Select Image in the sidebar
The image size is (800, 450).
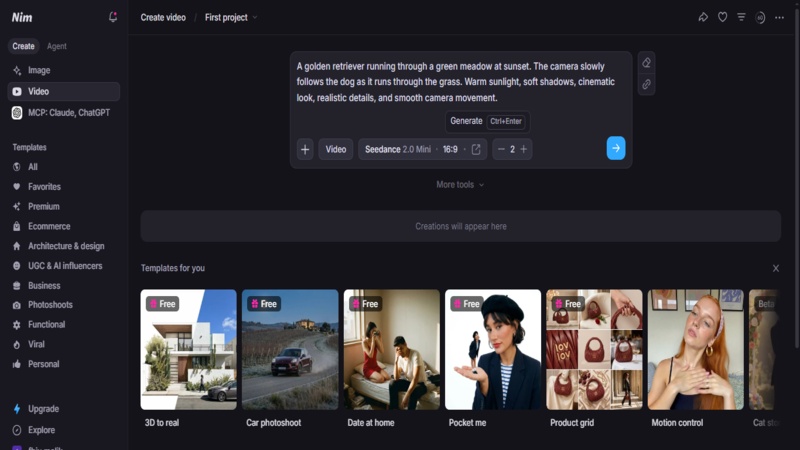pos(64,70)
